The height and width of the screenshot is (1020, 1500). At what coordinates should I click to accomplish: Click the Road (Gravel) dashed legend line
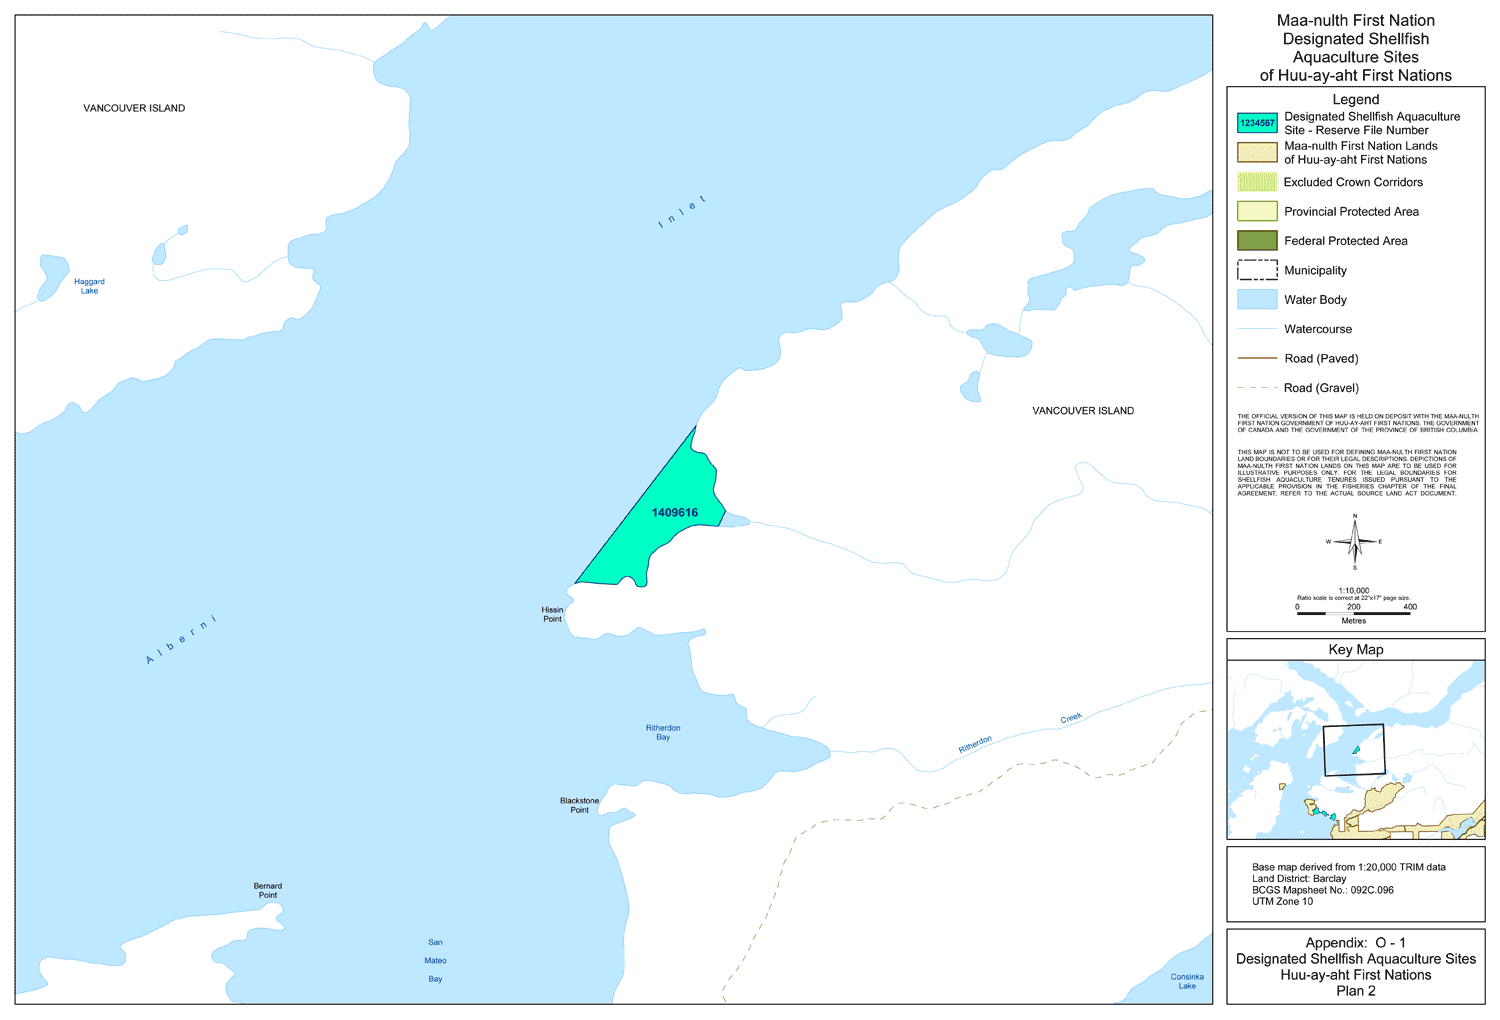tap(1257, 388)
